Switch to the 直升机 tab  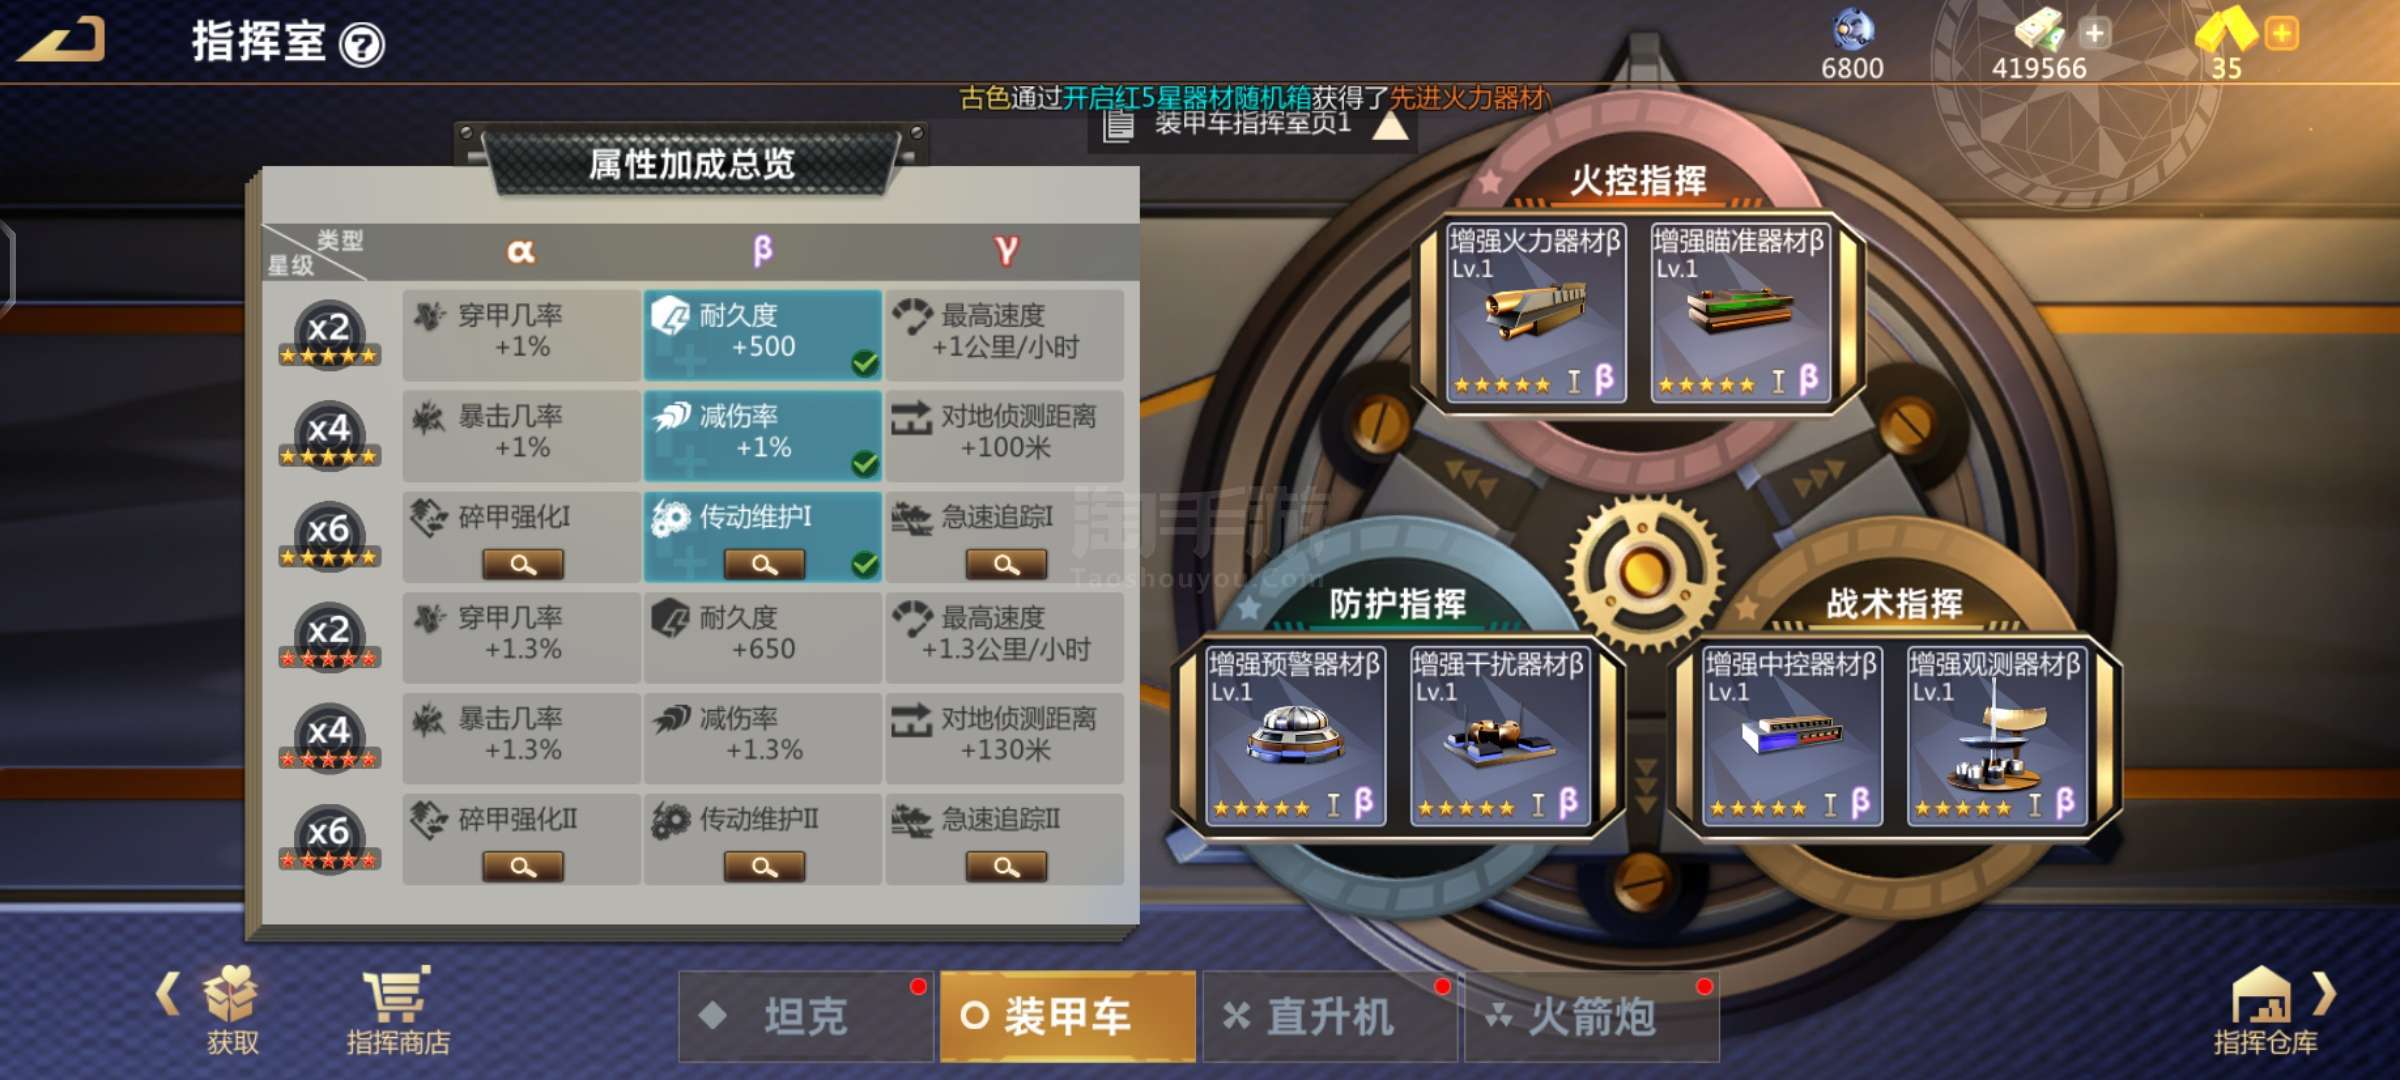pyautogui.click(x=1330, y=1016)
